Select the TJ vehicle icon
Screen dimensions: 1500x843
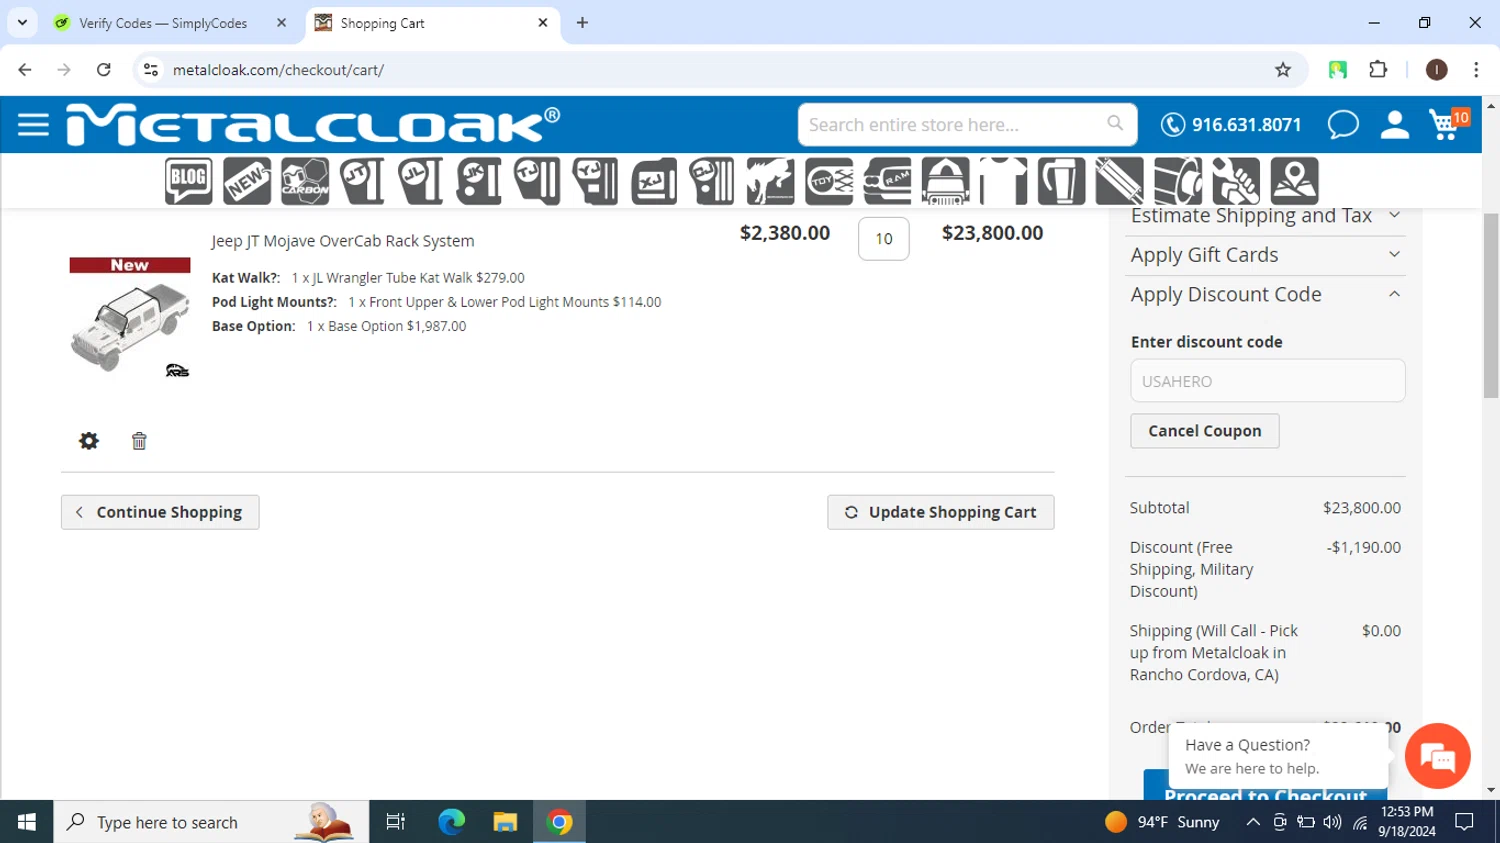click(x=537, y=181)
